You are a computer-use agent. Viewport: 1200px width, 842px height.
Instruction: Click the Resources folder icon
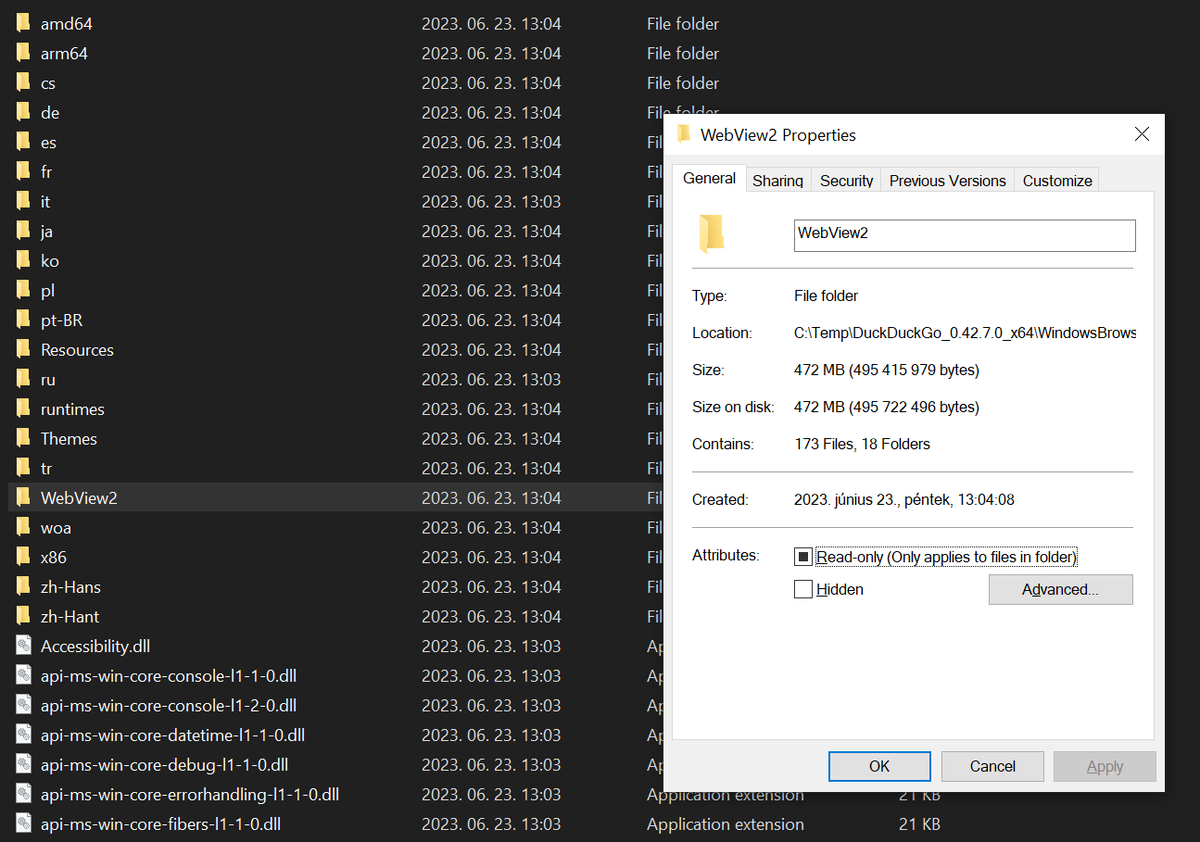click(24, 350)
